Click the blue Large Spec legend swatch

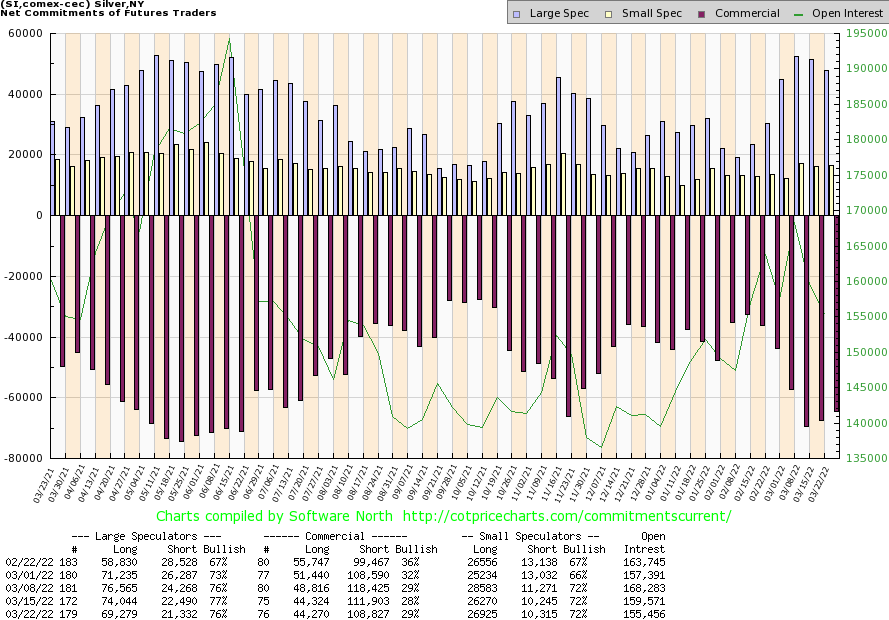pyautogui.click(x=516, y=14)
